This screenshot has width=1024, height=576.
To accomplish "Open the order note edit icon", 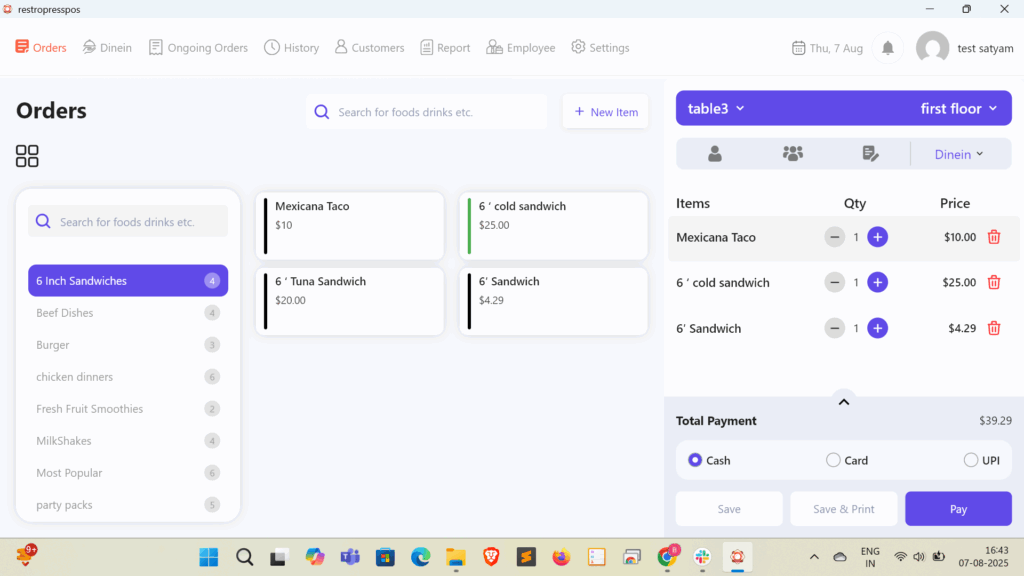I will 870,154.
